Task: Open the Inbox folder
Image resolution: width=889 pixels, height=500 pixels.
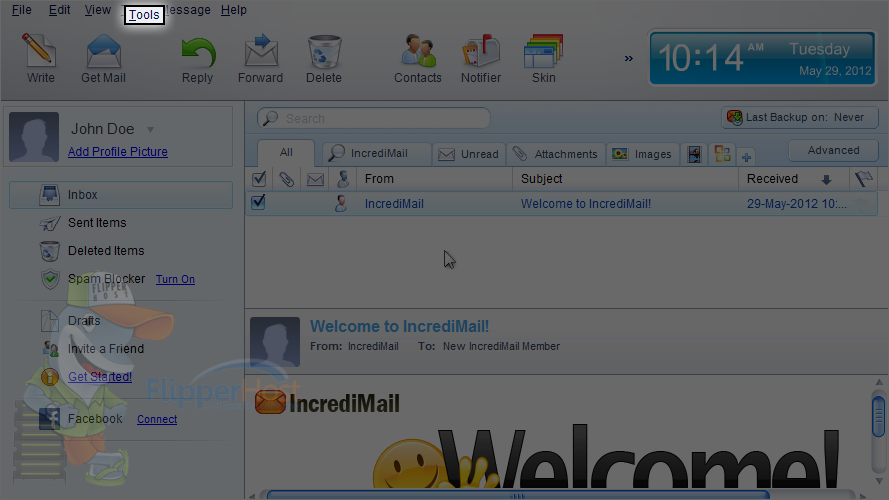Action: click(x=121, y=194)
